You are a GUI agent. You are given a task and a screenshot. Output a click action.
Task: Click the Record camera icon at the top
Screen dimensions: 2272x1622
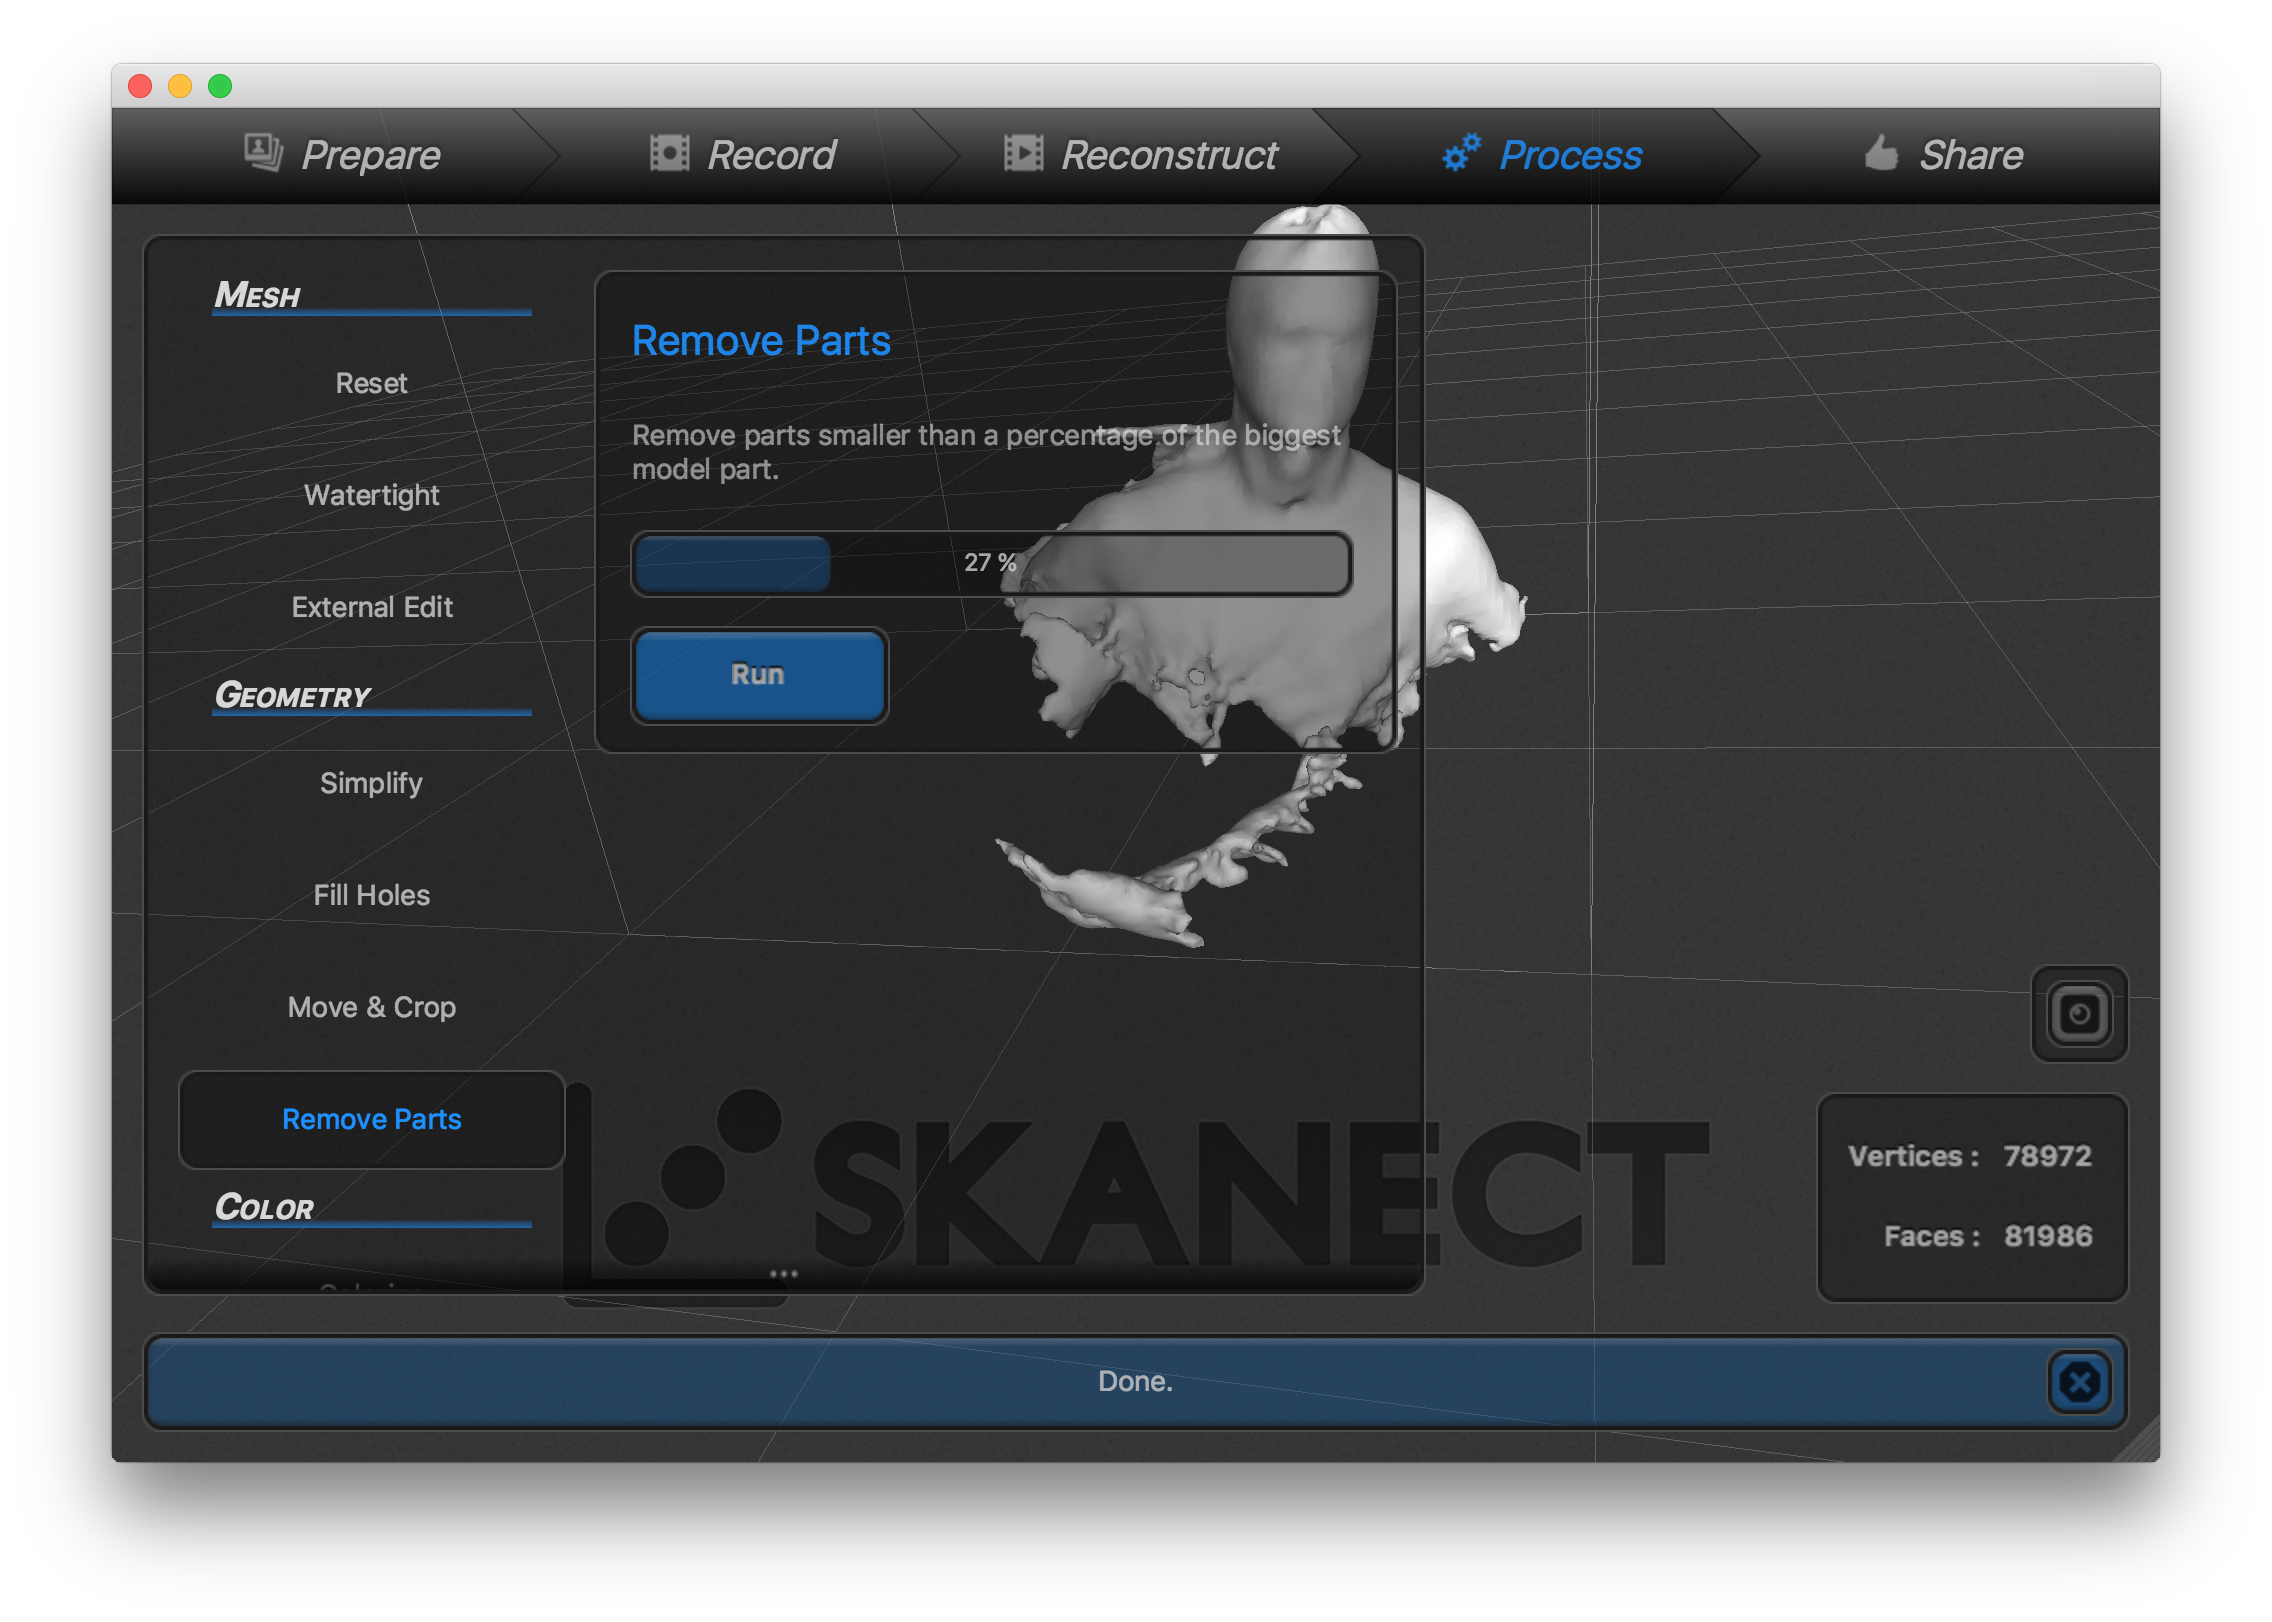pos(668,153)
